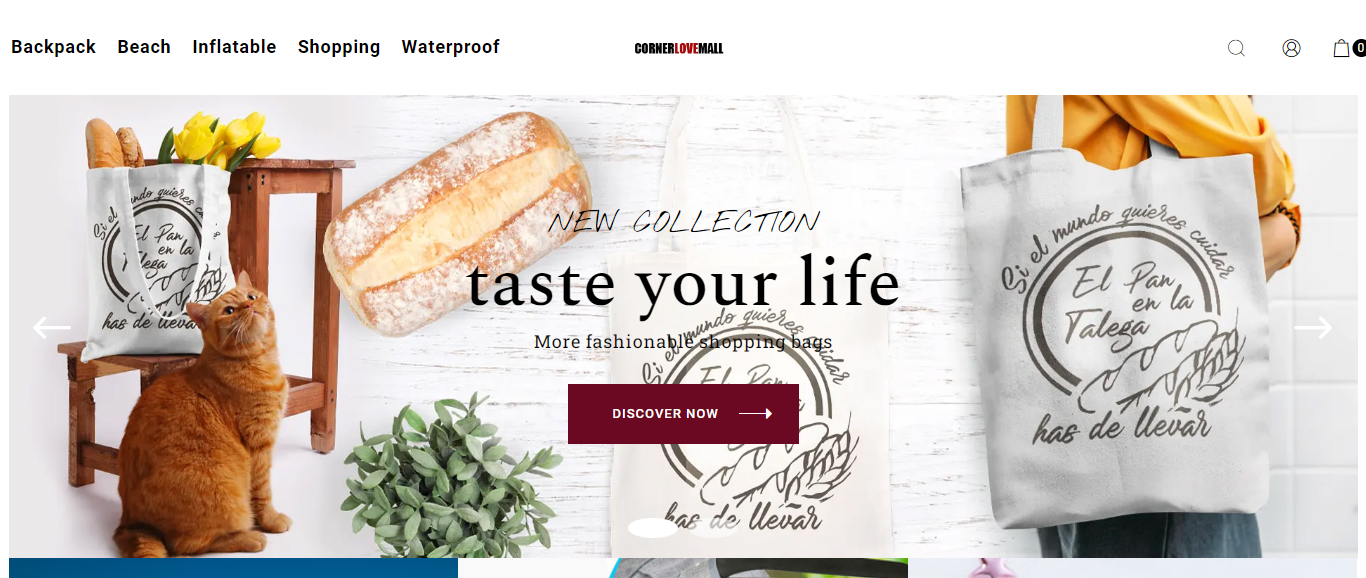The width and height of the screenshot is (1366, 578).
Task: Click the Discover Now button
Action: coord(683,414)
